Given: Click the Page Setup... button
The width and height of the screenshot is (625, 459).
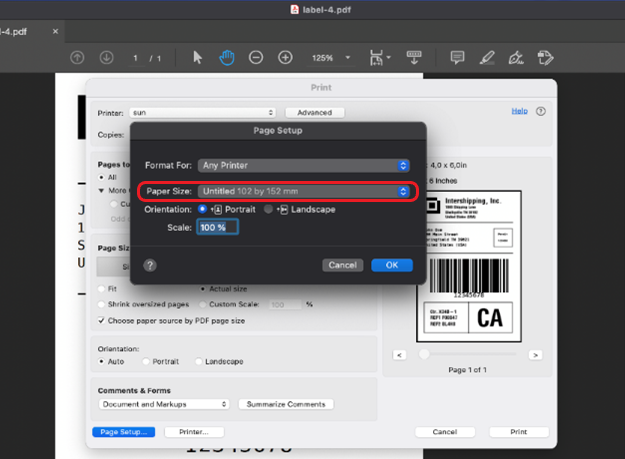Looking at the screenshot, I should point(124,432).
